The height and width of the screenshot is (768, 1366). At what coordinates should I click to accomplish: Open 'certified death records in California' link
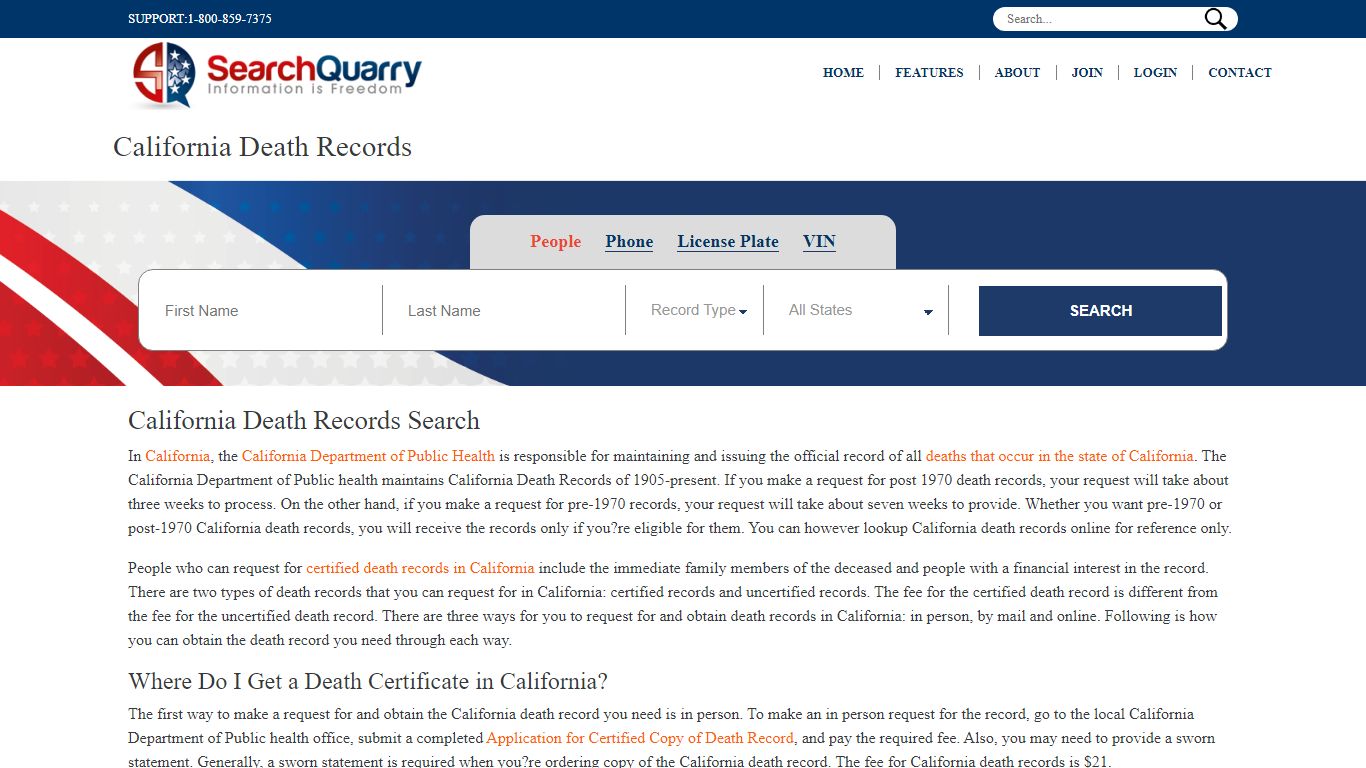(x=420, y=568)
